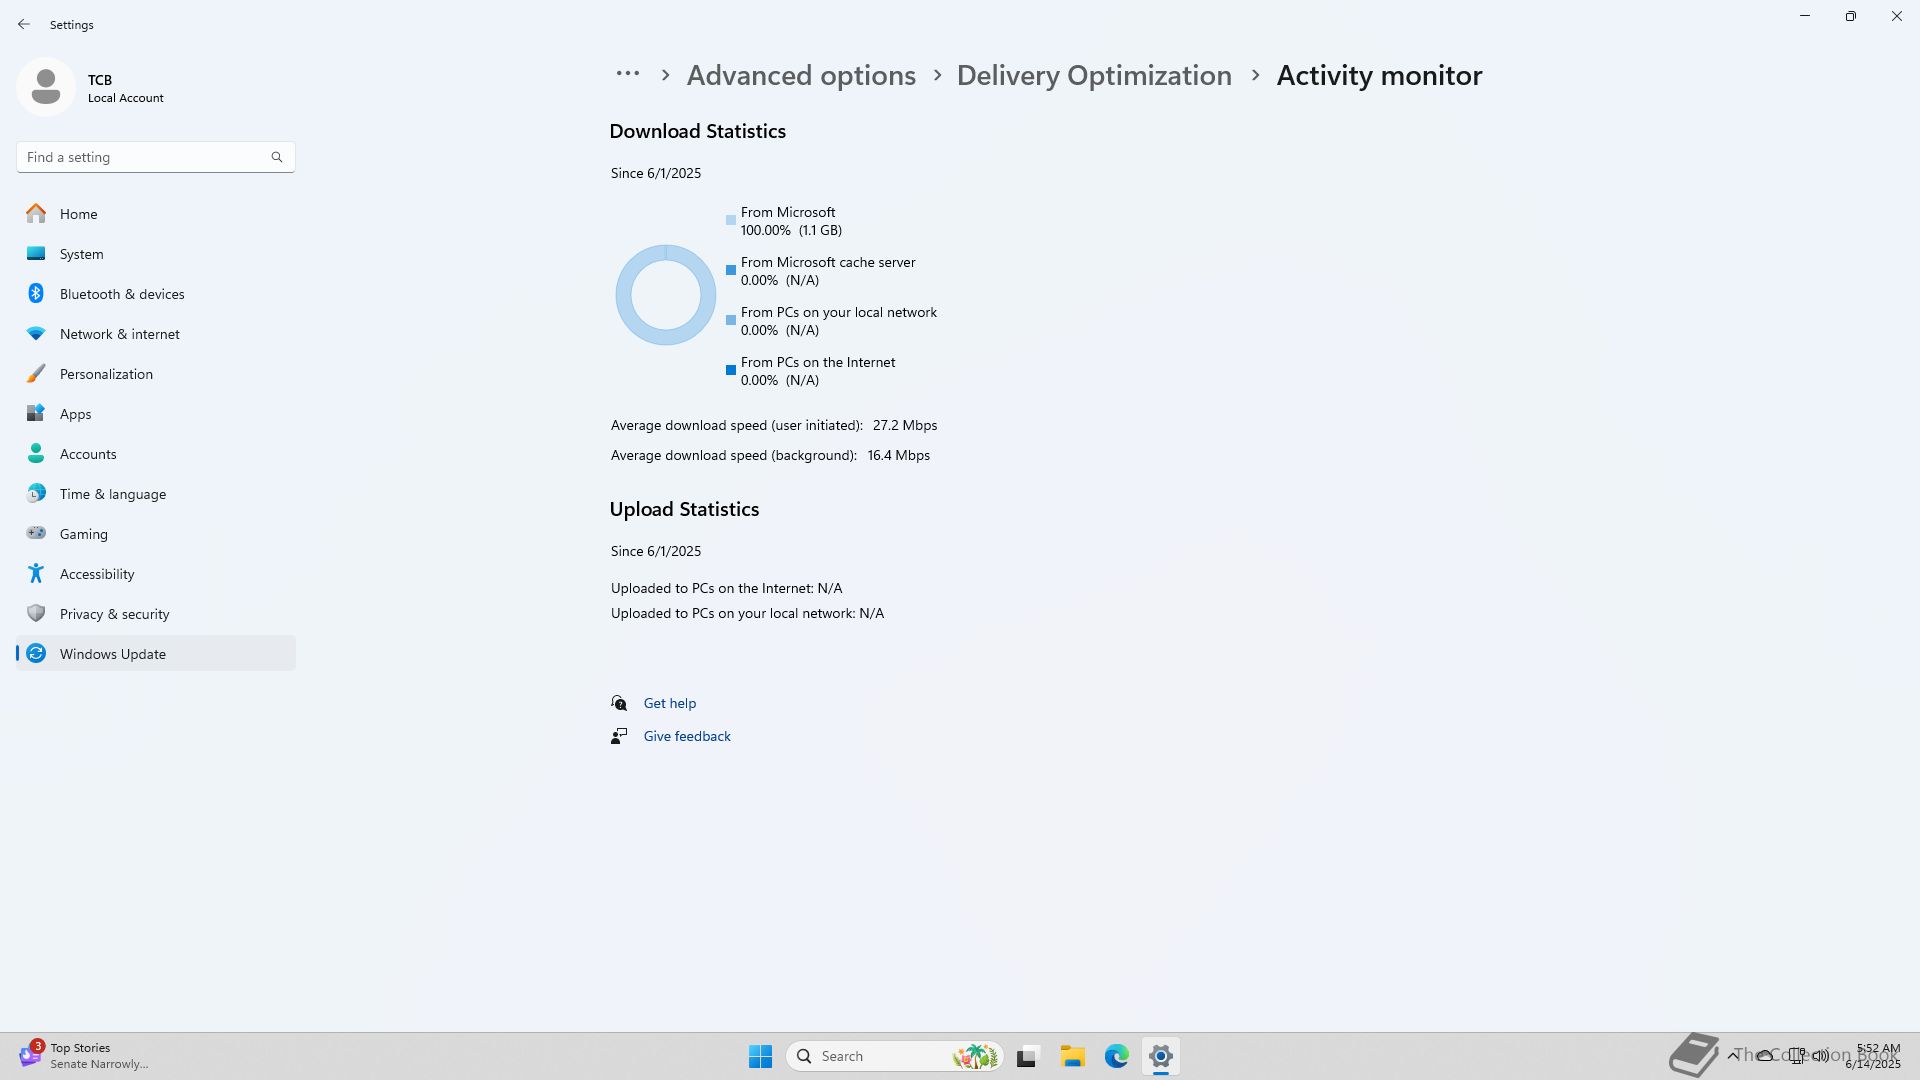1920x1080 pixels.
Task: Expand the breadcrumb ellipsis menu
Action: pos(627,74)
